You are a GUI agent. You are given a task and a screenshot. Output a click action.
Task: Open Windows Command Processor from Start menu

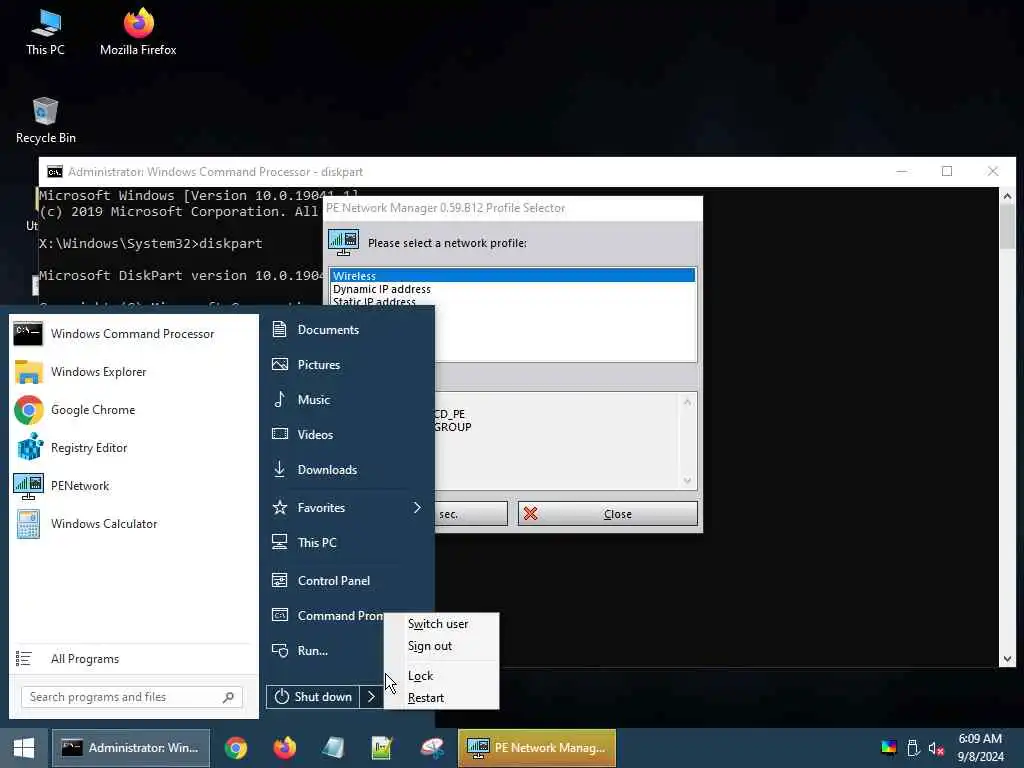(x=133, y=334)
